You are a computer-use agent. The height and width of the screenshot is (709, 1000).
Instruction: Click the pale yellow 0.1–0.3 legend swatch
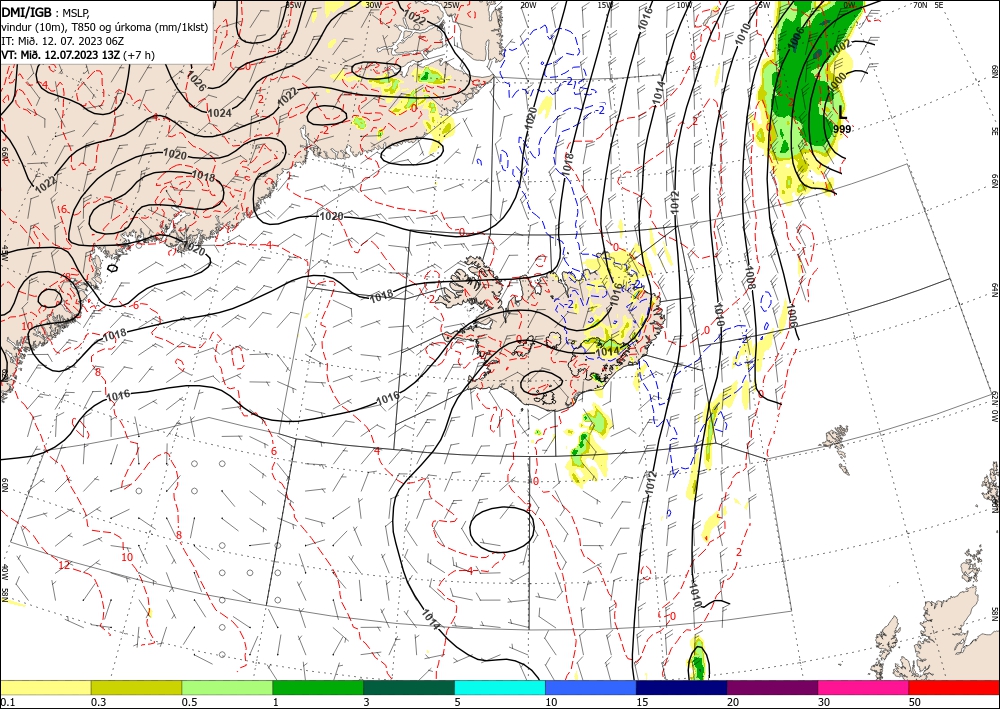45,687
